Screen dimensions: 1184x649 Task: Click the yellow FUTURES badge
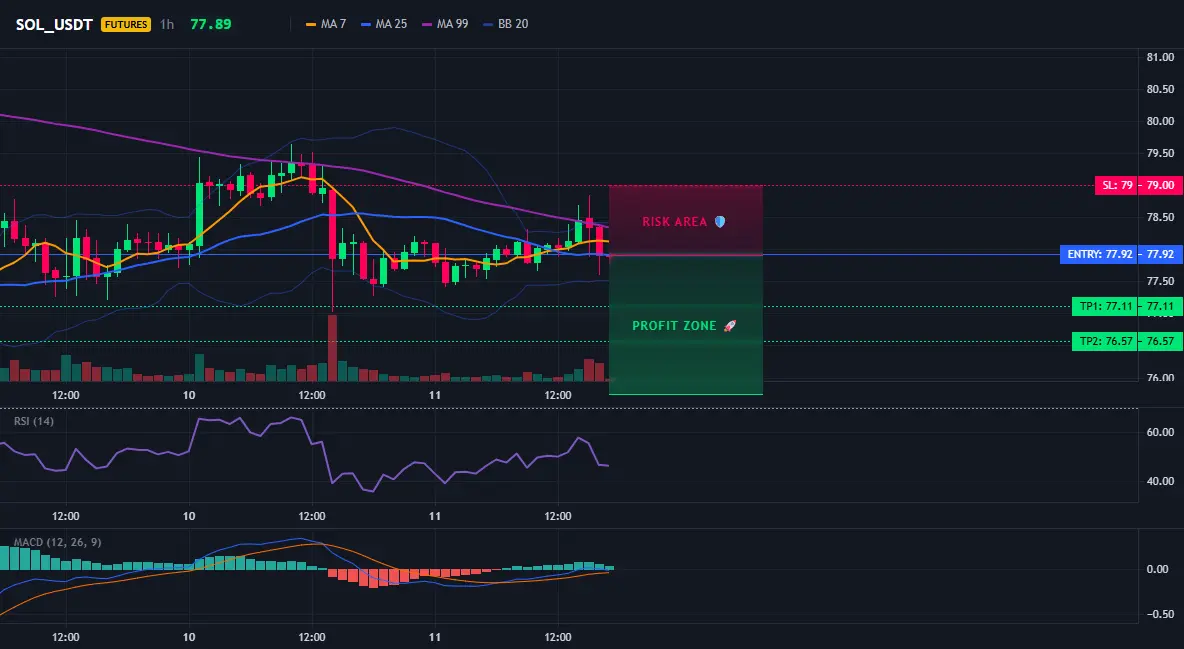coord(126,24)
